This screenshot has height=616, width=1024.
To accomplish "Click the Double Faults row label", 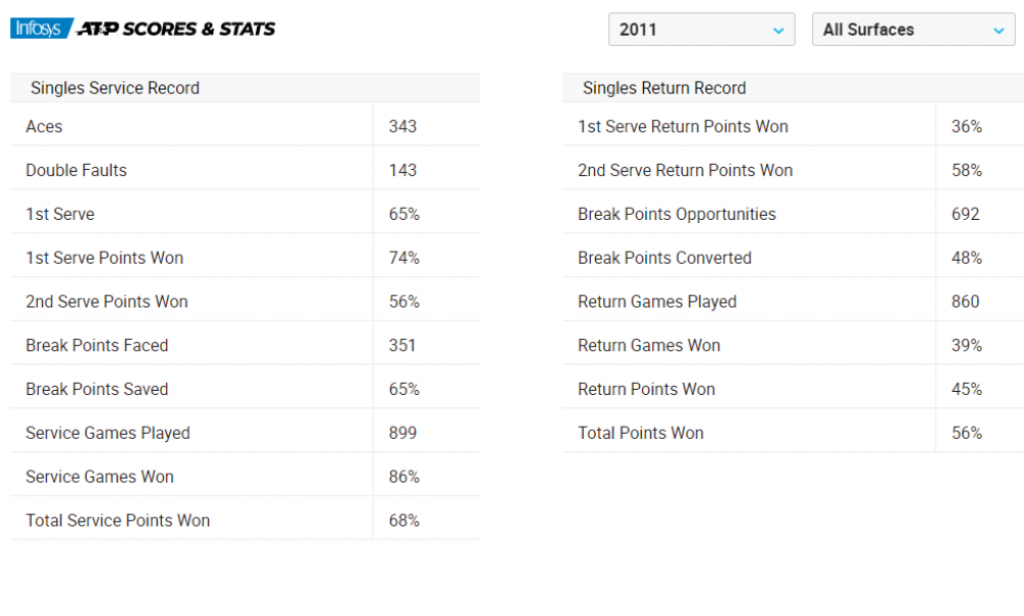I will tap(76, 170).
